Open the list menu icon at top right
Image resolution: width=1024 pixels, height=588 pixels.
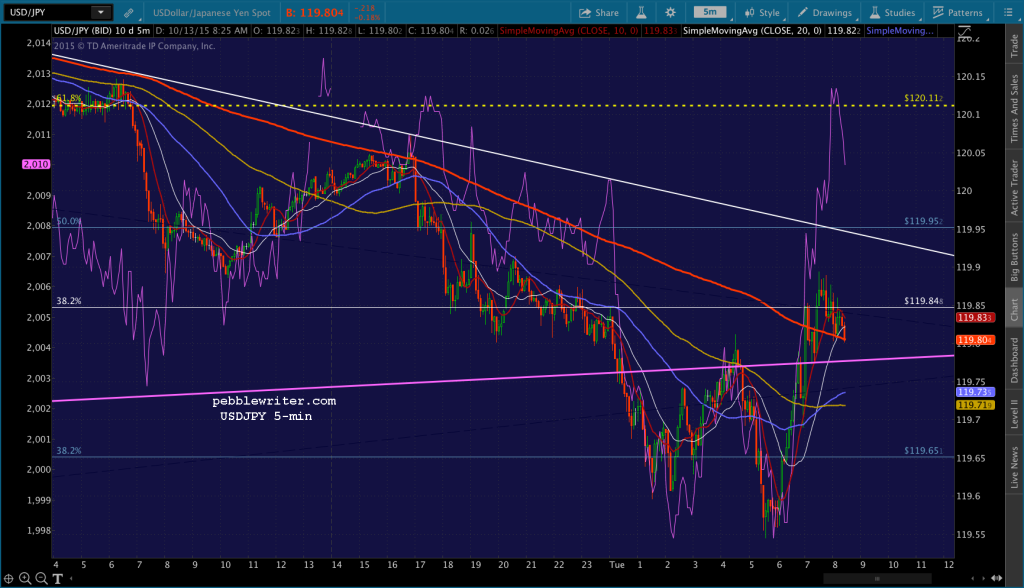(x=1008, y=12)
